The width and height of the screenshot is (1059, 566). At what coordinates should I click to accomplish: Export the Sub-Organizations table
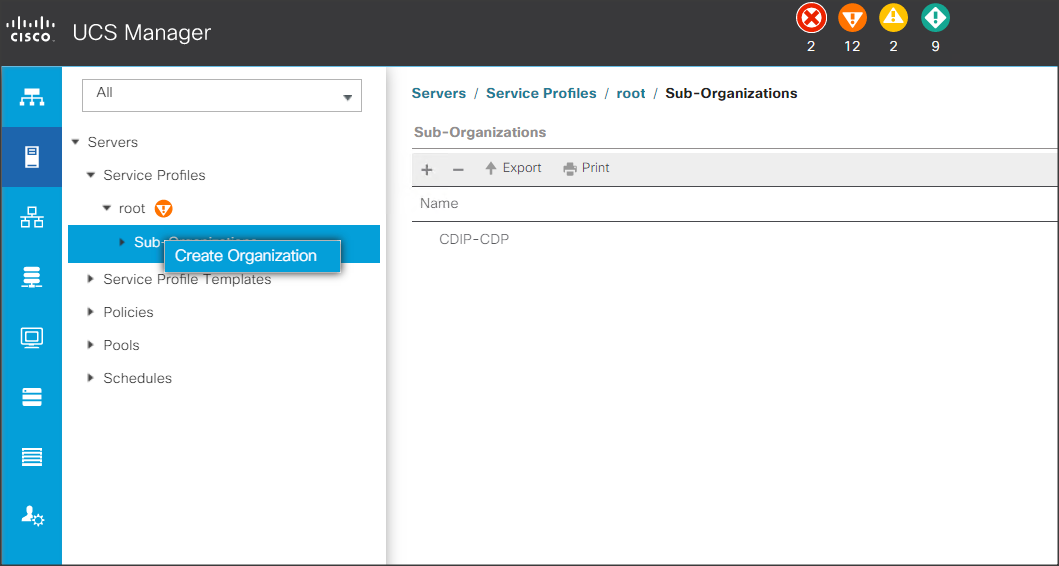tap(513, 168)
